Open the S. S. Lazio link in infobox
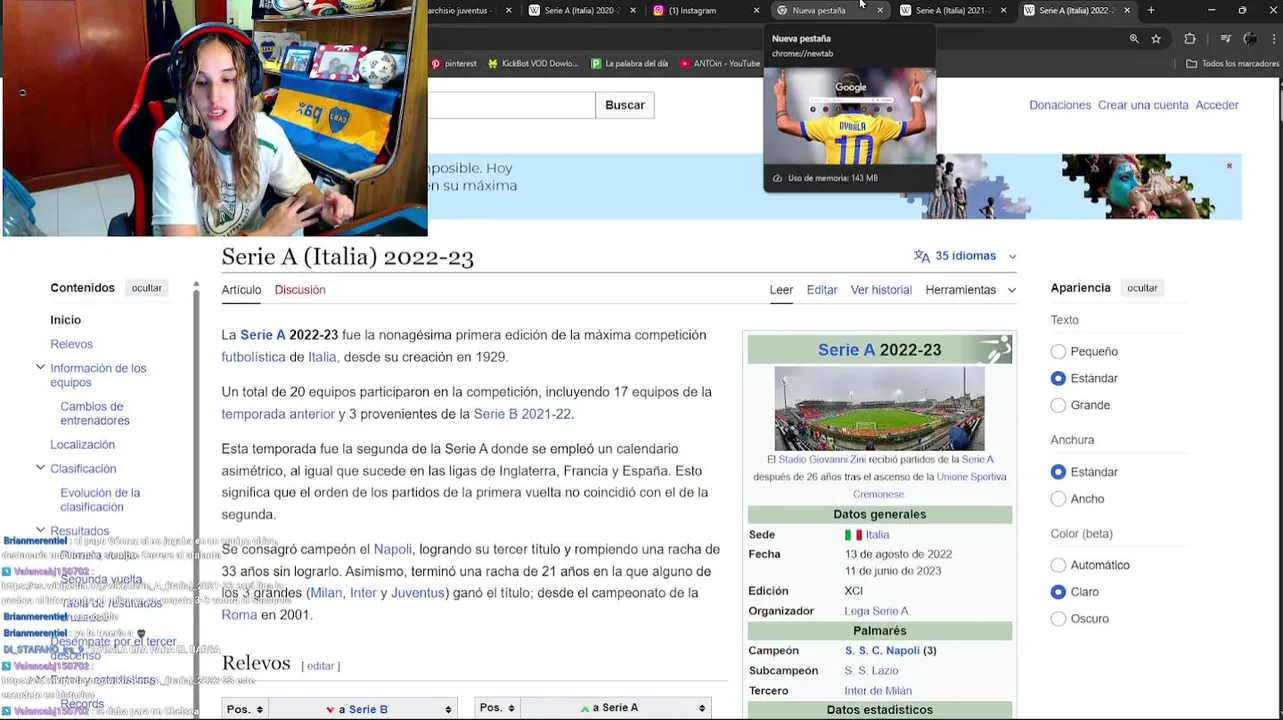Image resolution: width=1283 pixels, height=720 pixels. point(872,671)
